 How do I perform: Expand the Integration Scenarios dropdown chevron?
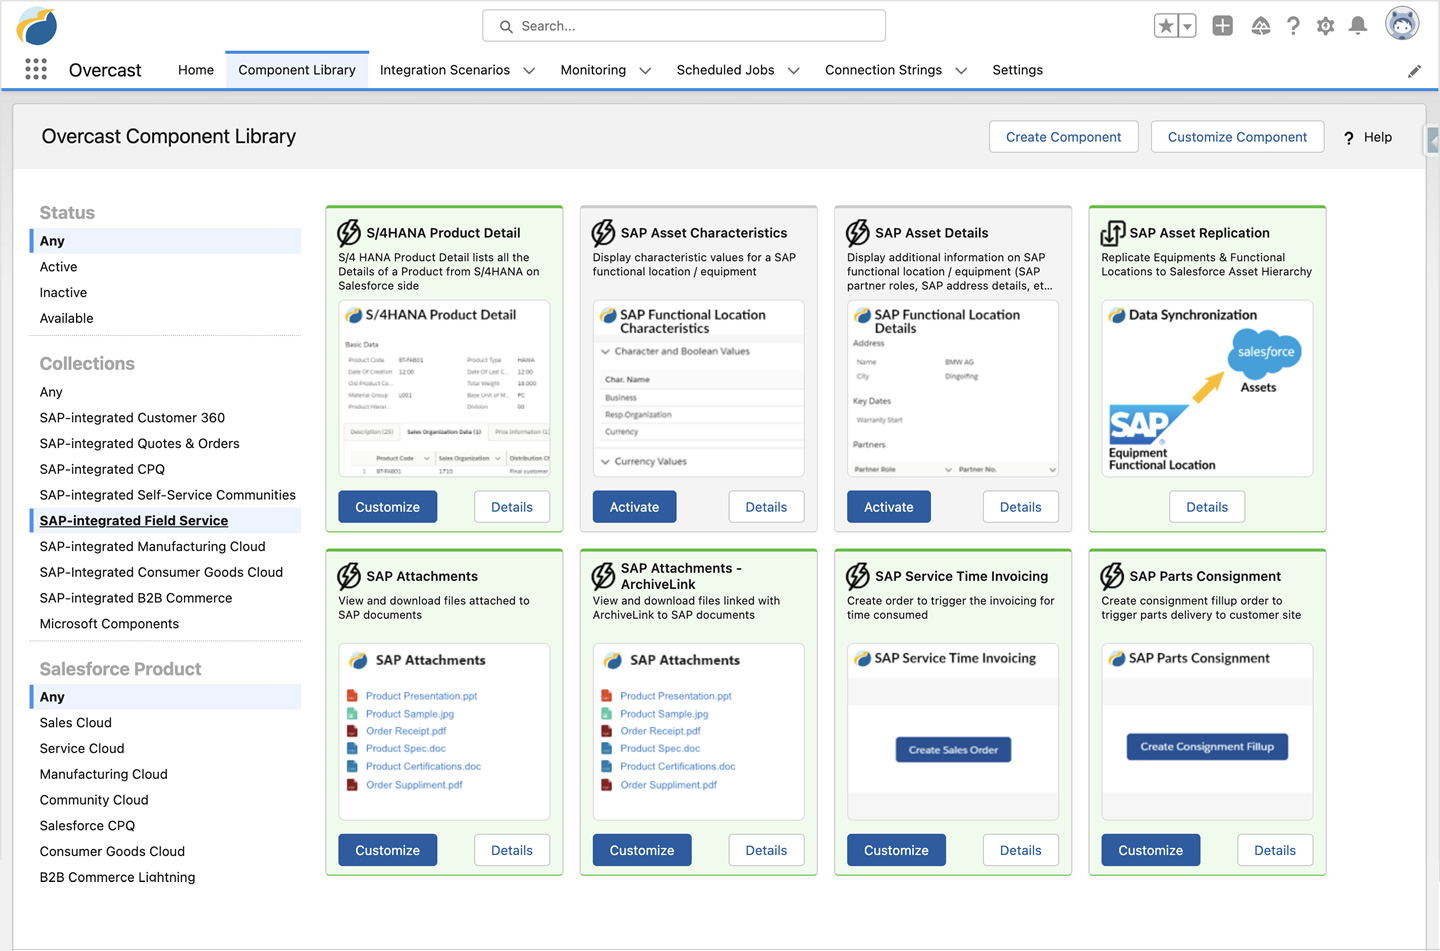tap(529, 71)
